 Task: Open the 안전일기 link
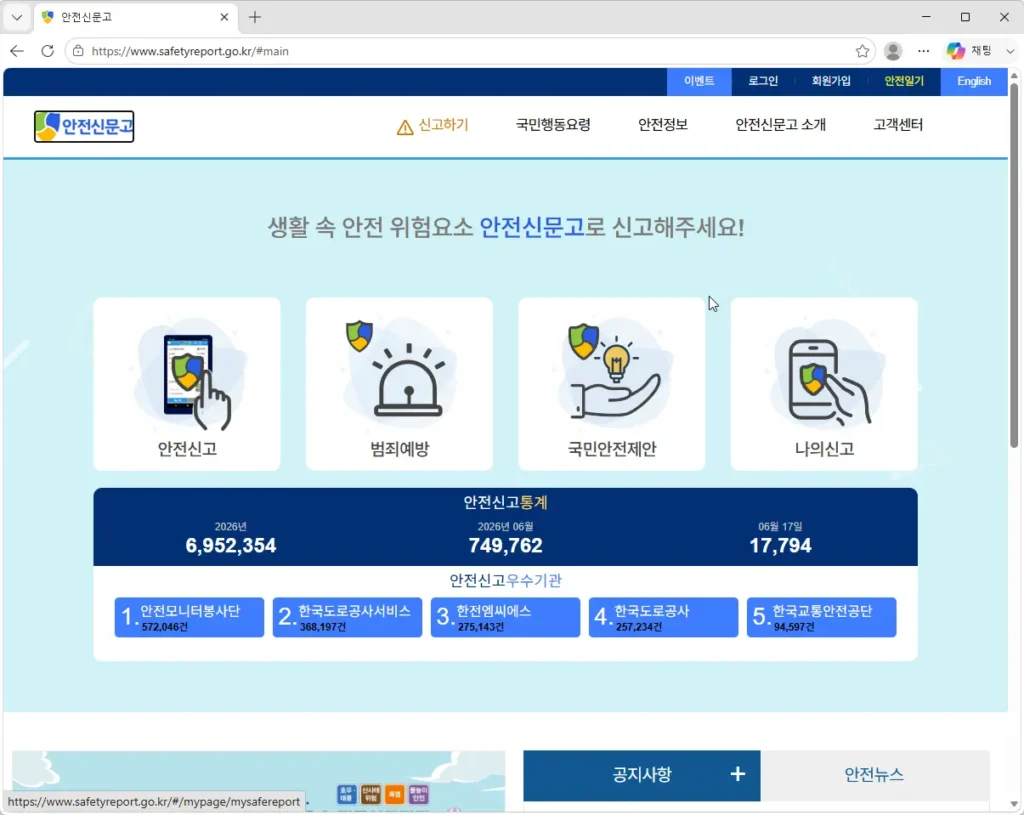tap(904, 81)
